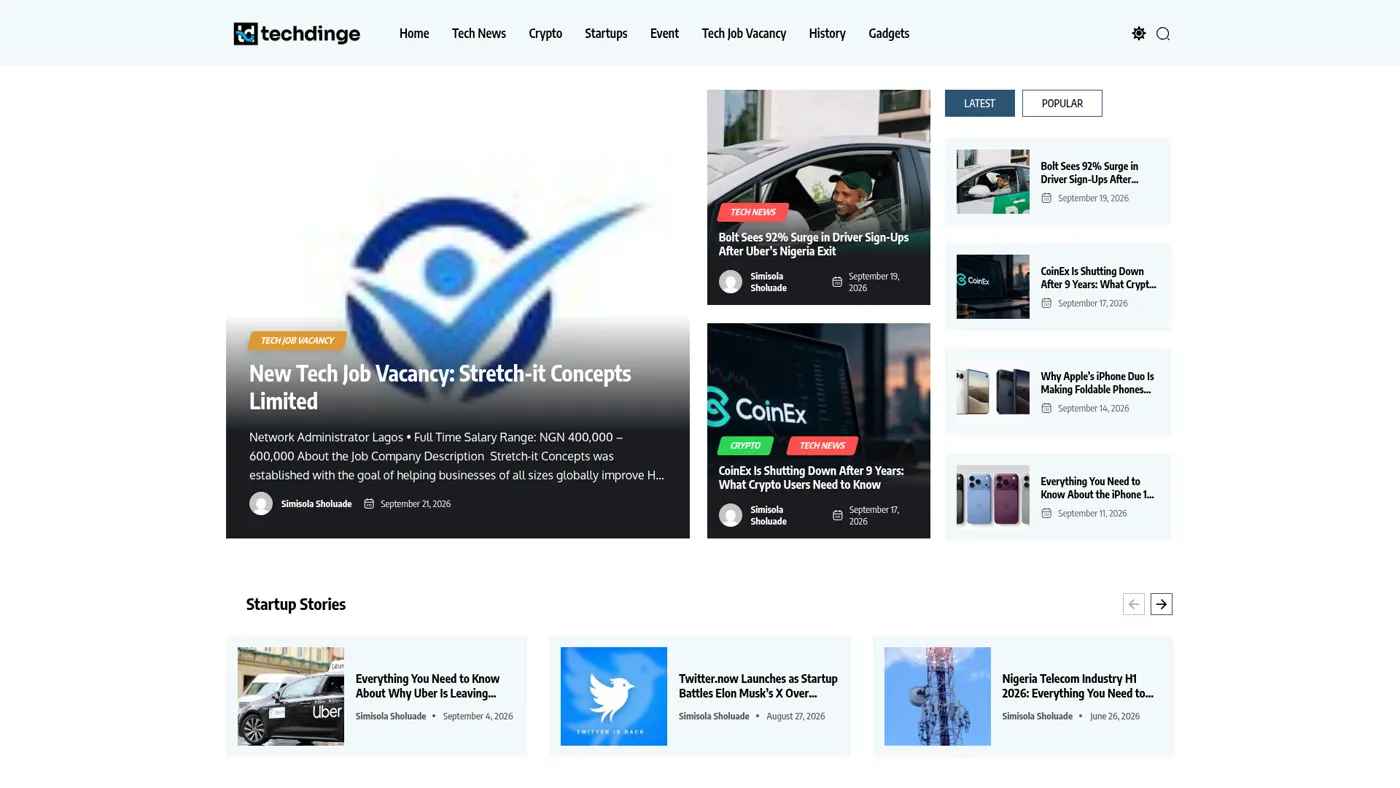Click calendar icon next to September 14, 2026
The height and width of the screenshot is (788, 1400).
pos(1046,408)
